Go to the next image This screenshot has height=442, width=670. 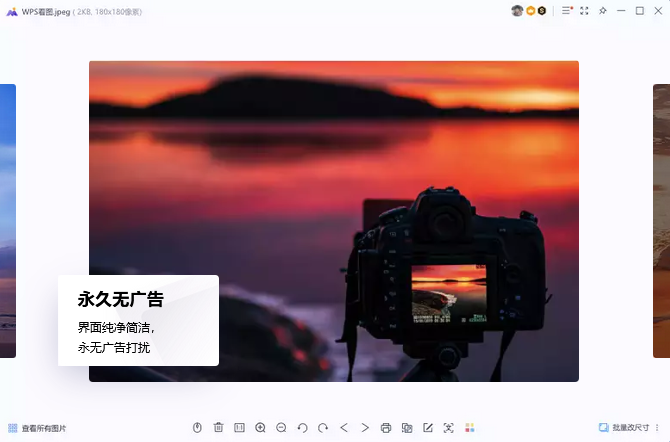(x=365, y=428)
